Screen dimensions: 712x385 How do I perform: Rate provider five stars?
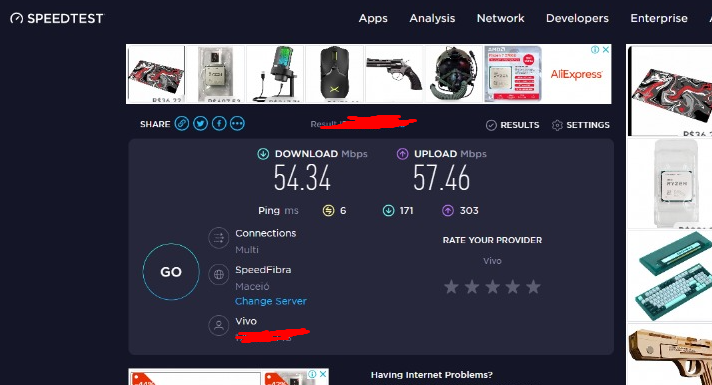click(x=534, y=287)
